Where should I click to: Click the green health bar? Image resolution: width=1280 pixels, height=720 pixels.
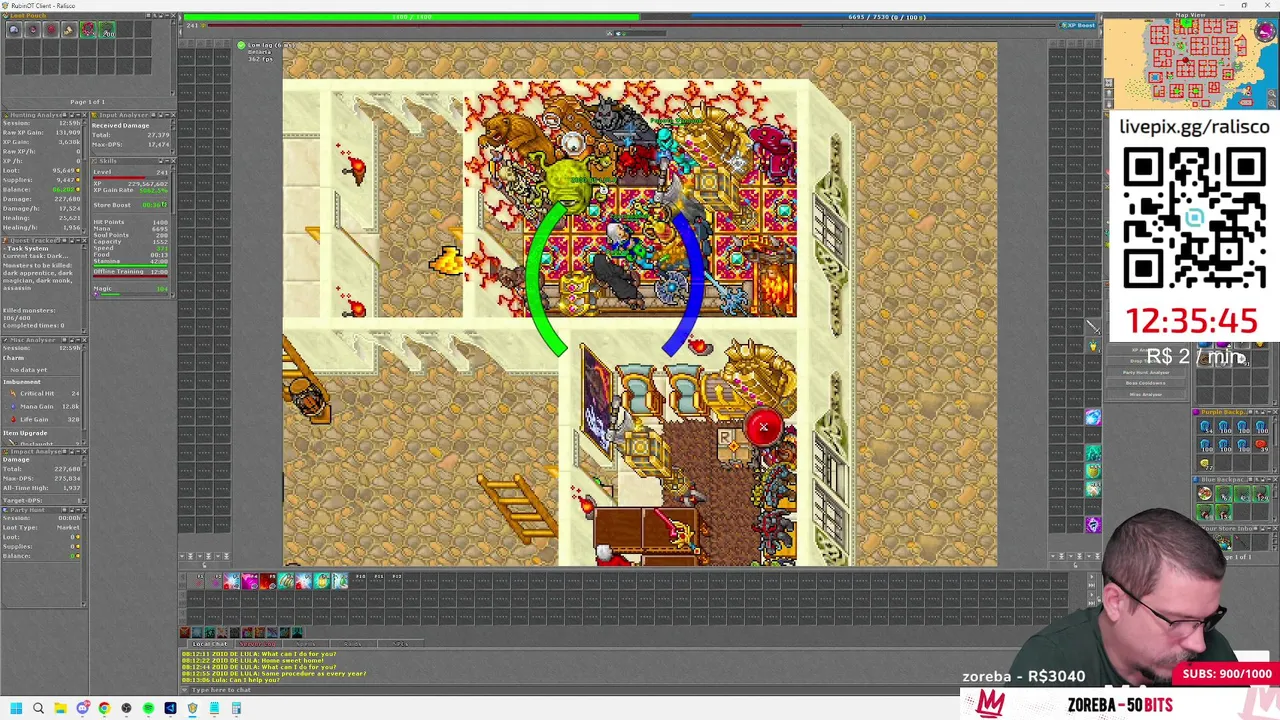(410, 17)
